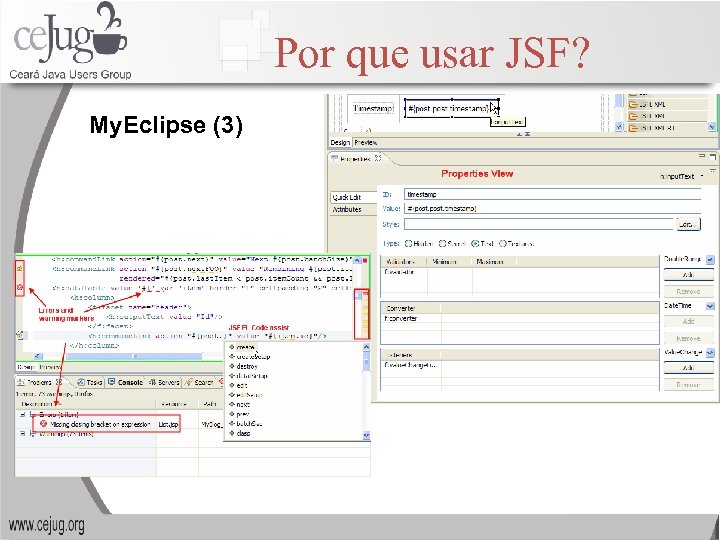
Task: Open the ValueChange listener dropdown
Action: [710, 353]
